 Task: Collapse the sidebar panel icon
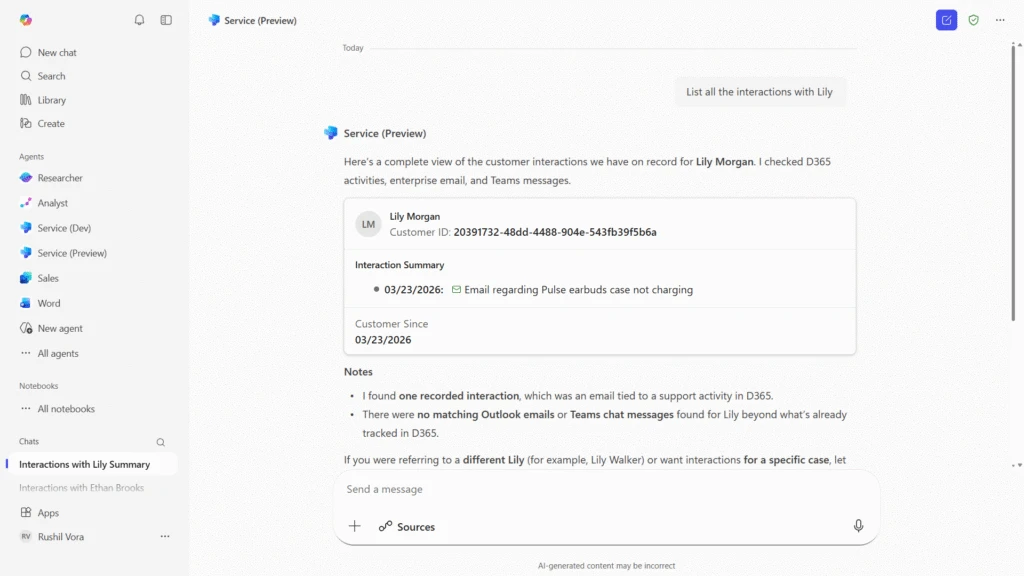166,20
